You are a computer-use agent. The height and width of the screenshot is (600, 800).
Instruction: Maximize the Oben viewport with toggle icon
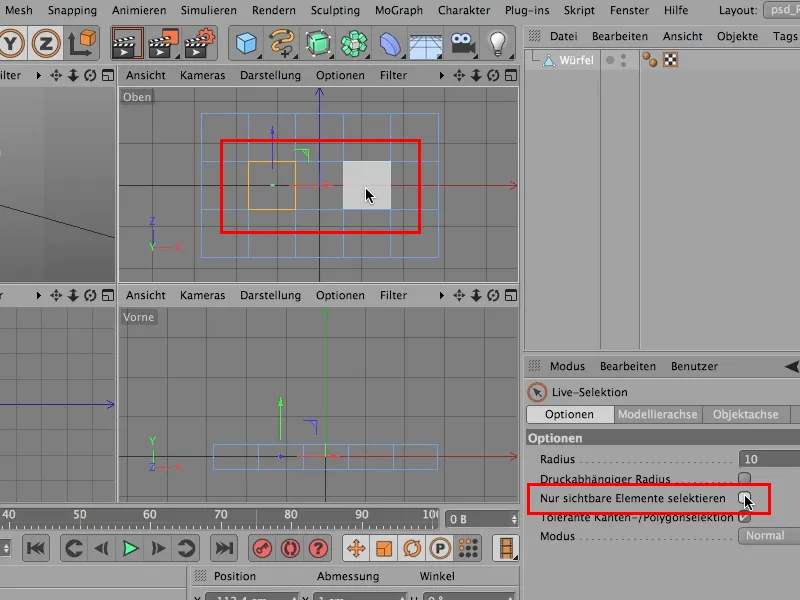pos(511,76)
